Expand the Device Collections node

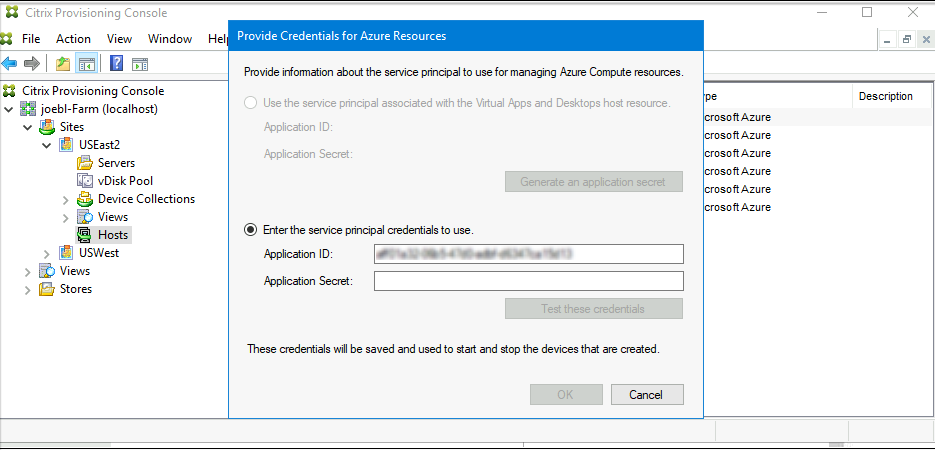coord(66,199)
